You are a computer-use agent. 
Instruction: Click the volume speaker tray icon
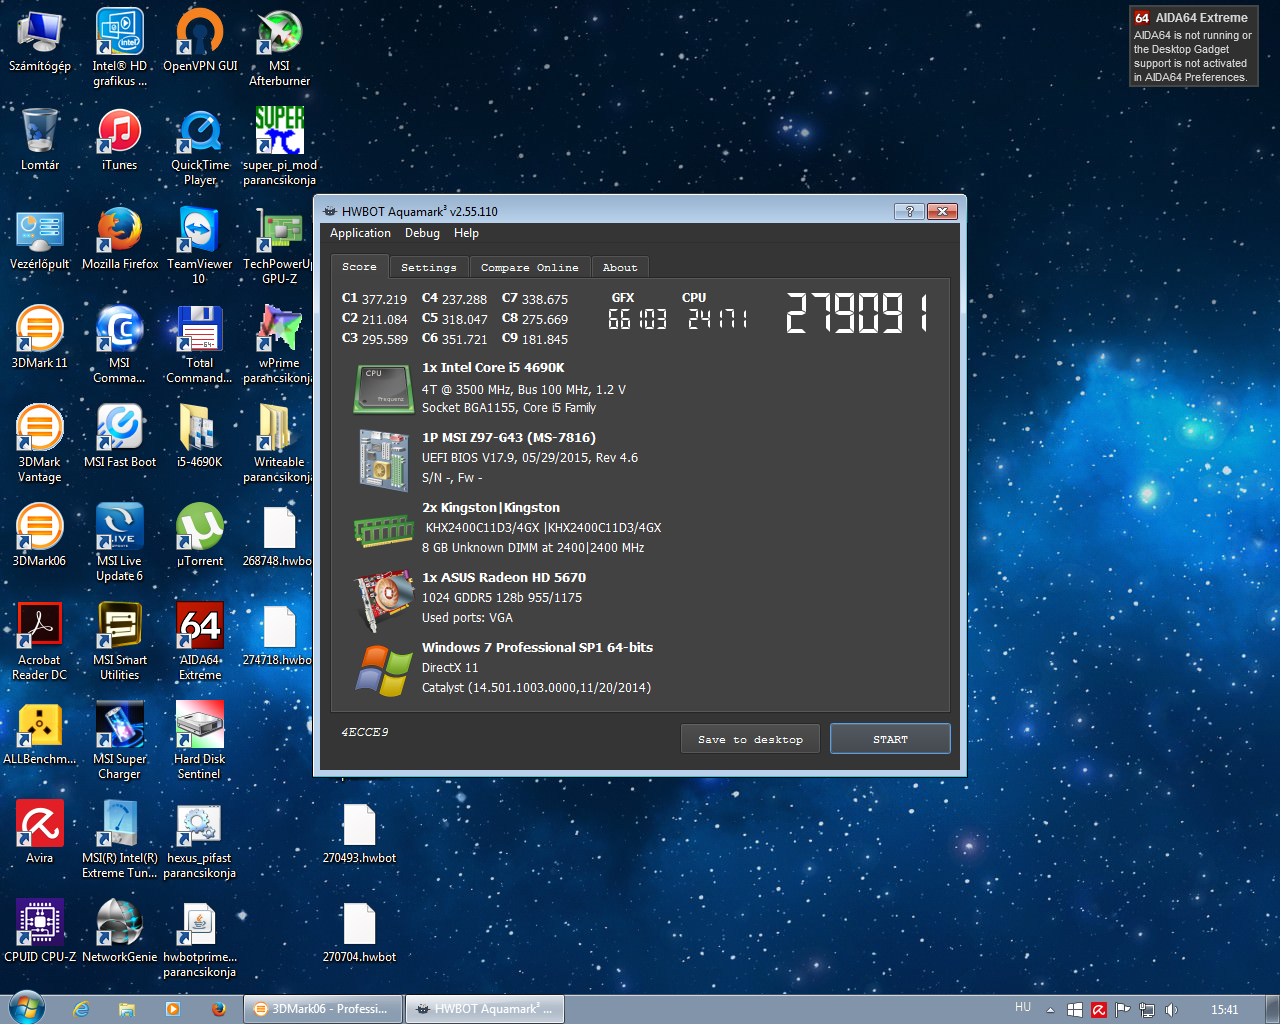(x=1171, y=1010)
